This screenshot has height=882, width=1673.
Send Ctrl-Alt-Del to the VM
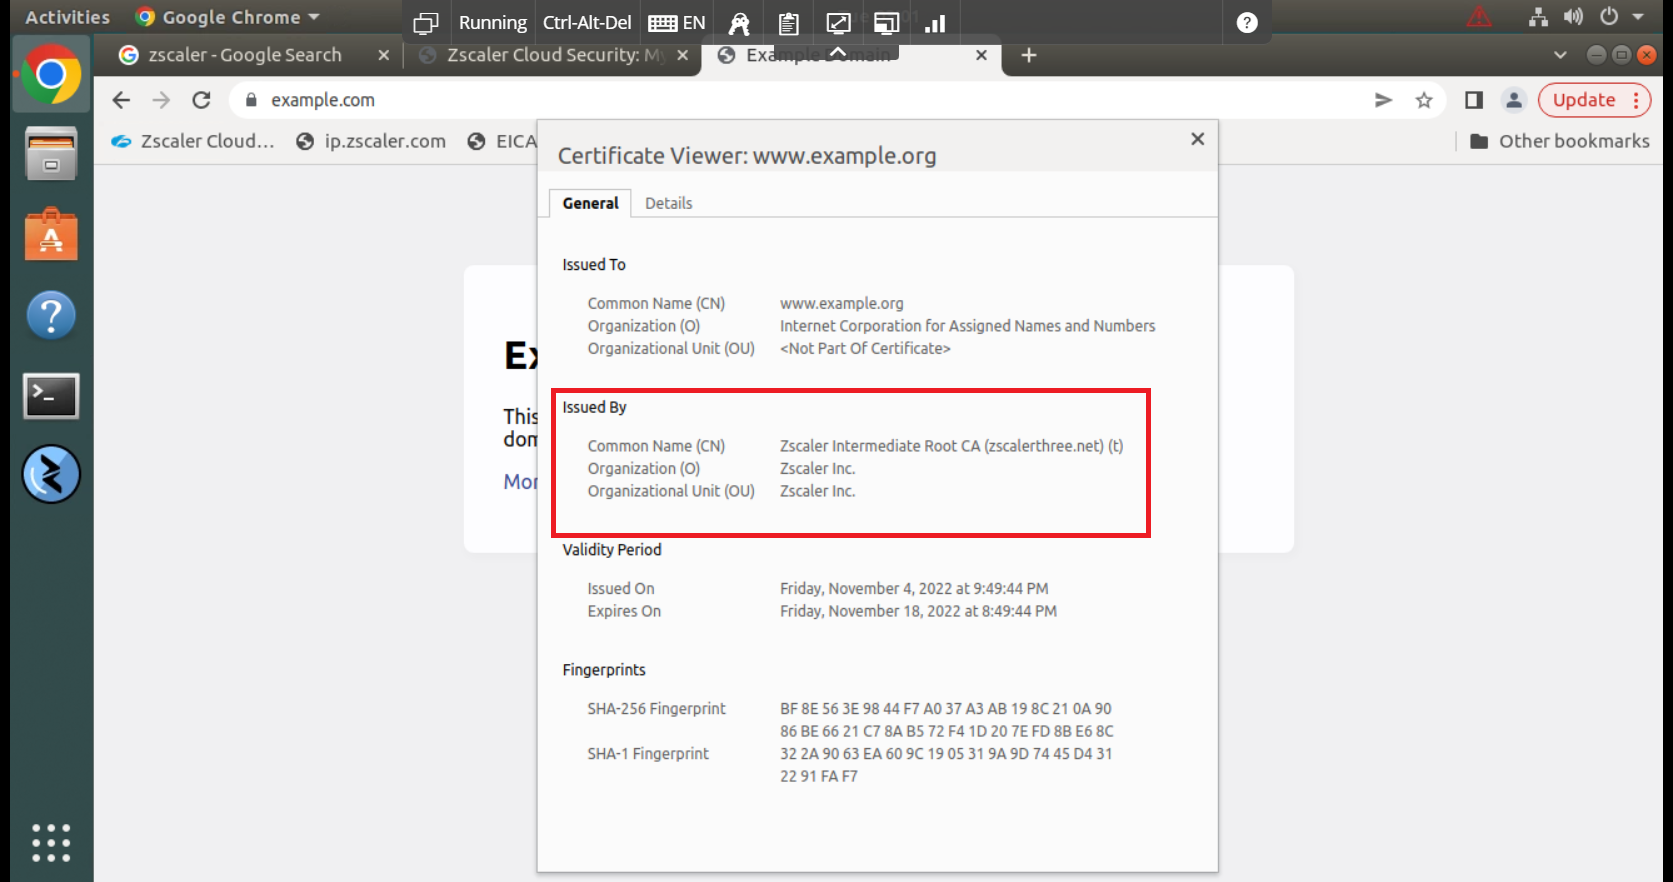587,23
